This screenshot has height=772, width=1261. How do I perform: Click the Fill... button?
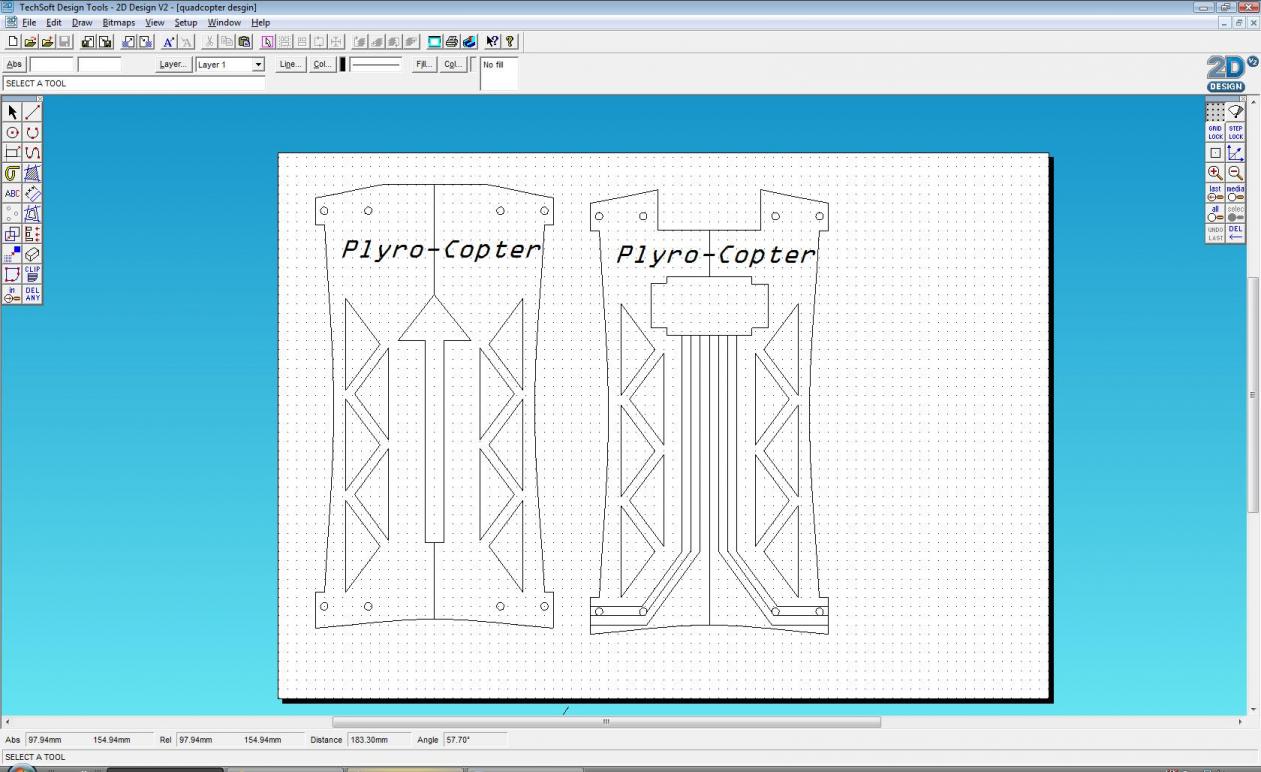(424, 64)
